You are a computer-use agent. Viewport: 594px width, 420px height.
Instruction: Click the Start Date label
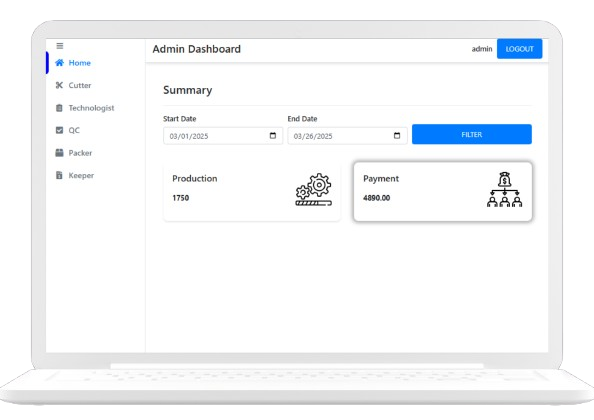[180, 119]
